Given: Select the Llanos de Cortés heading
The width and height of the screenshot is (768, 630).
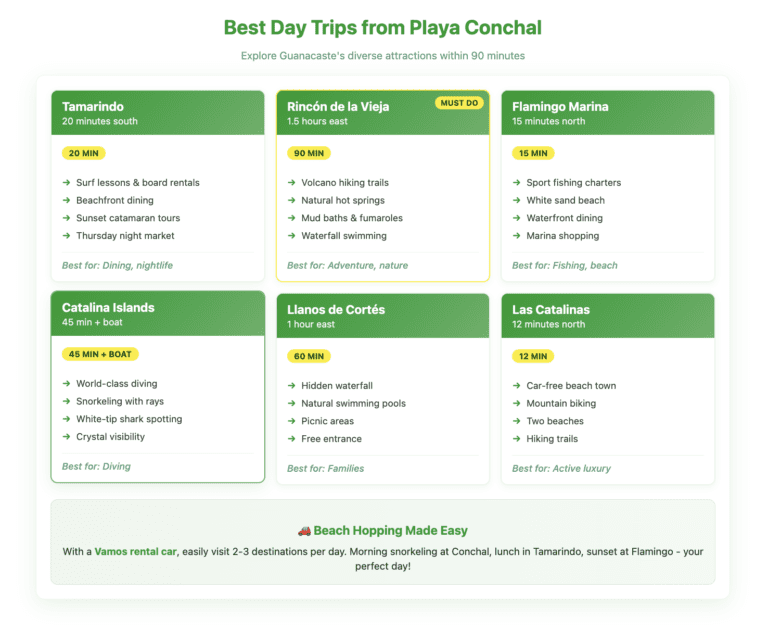Looking at the screenshot, I should pyautogui.click(x=336, y=310).
